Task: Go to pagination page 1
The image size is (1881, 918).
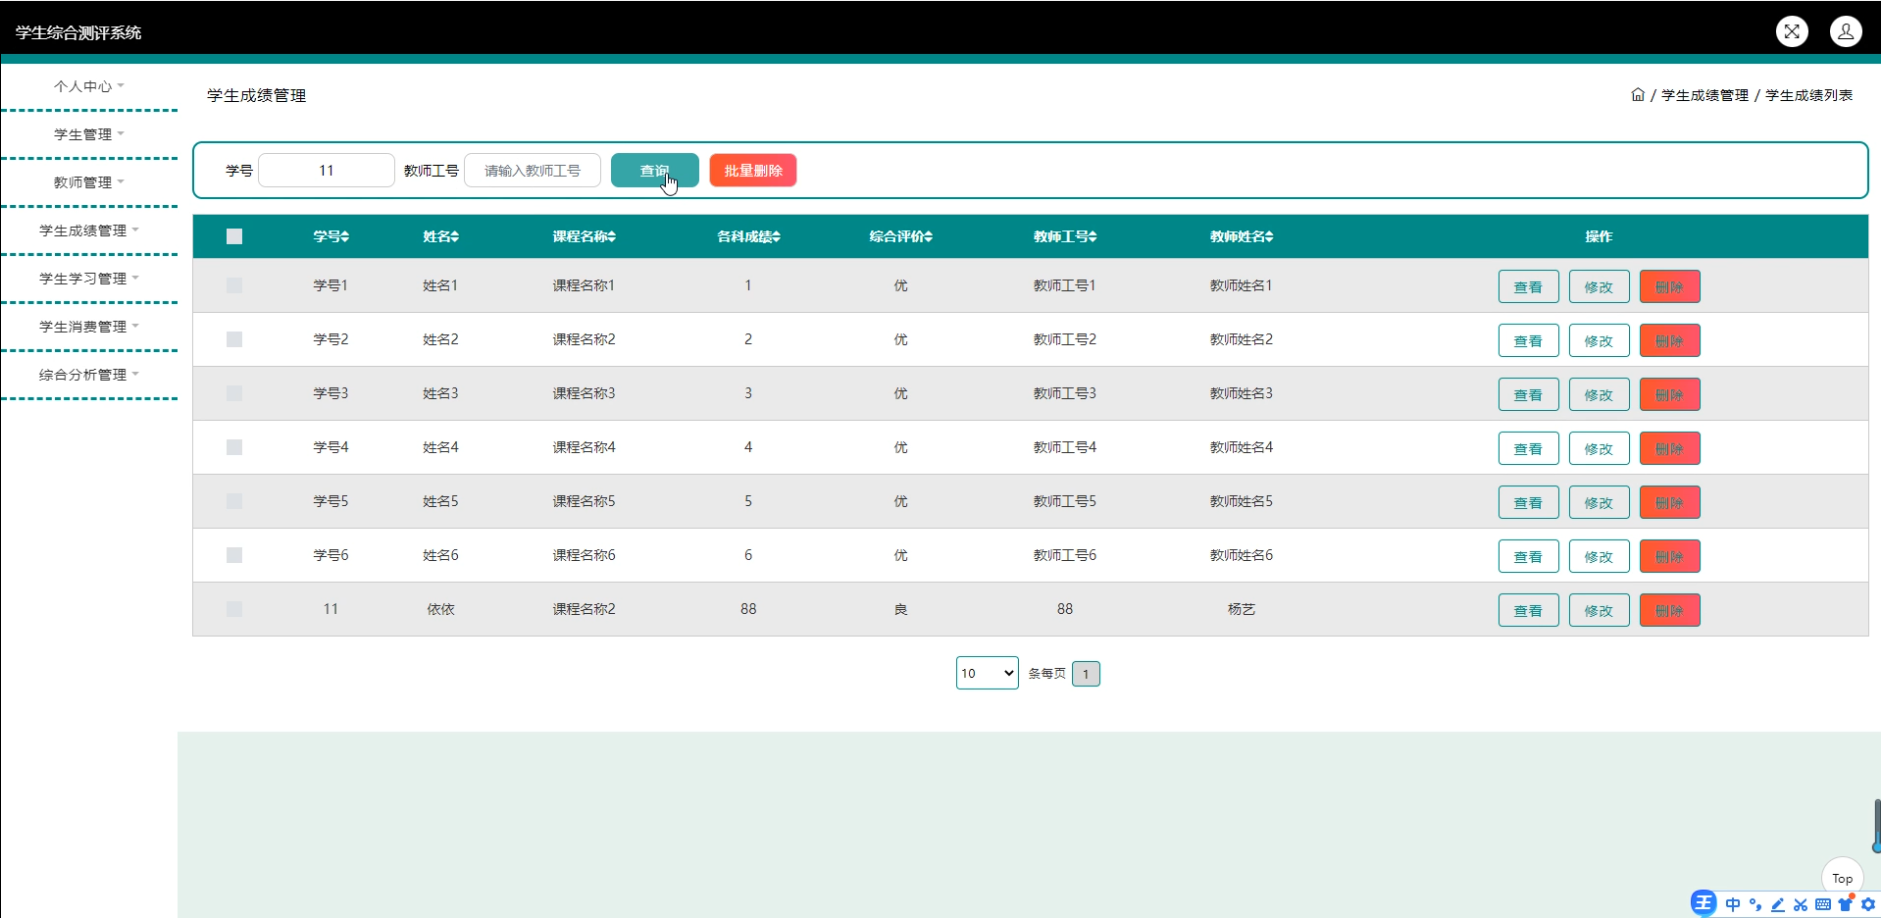Action: (1086, 674)
